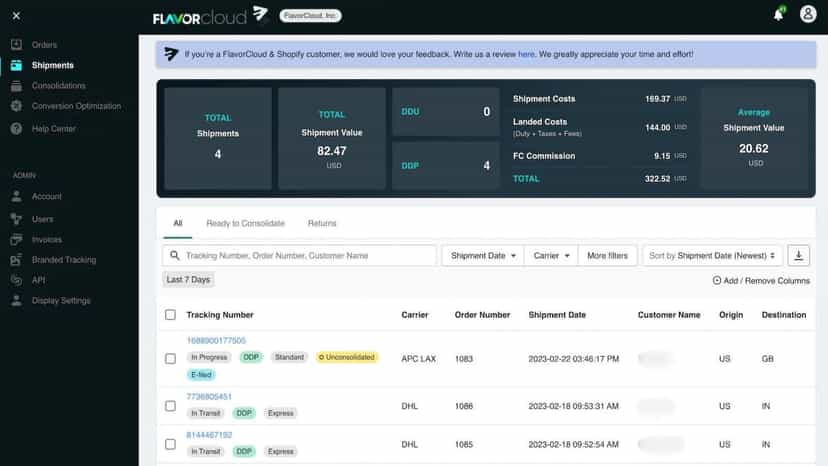Viewport: 828px width, 466px height.
Task: Click the More filters button
Action: 607,256
